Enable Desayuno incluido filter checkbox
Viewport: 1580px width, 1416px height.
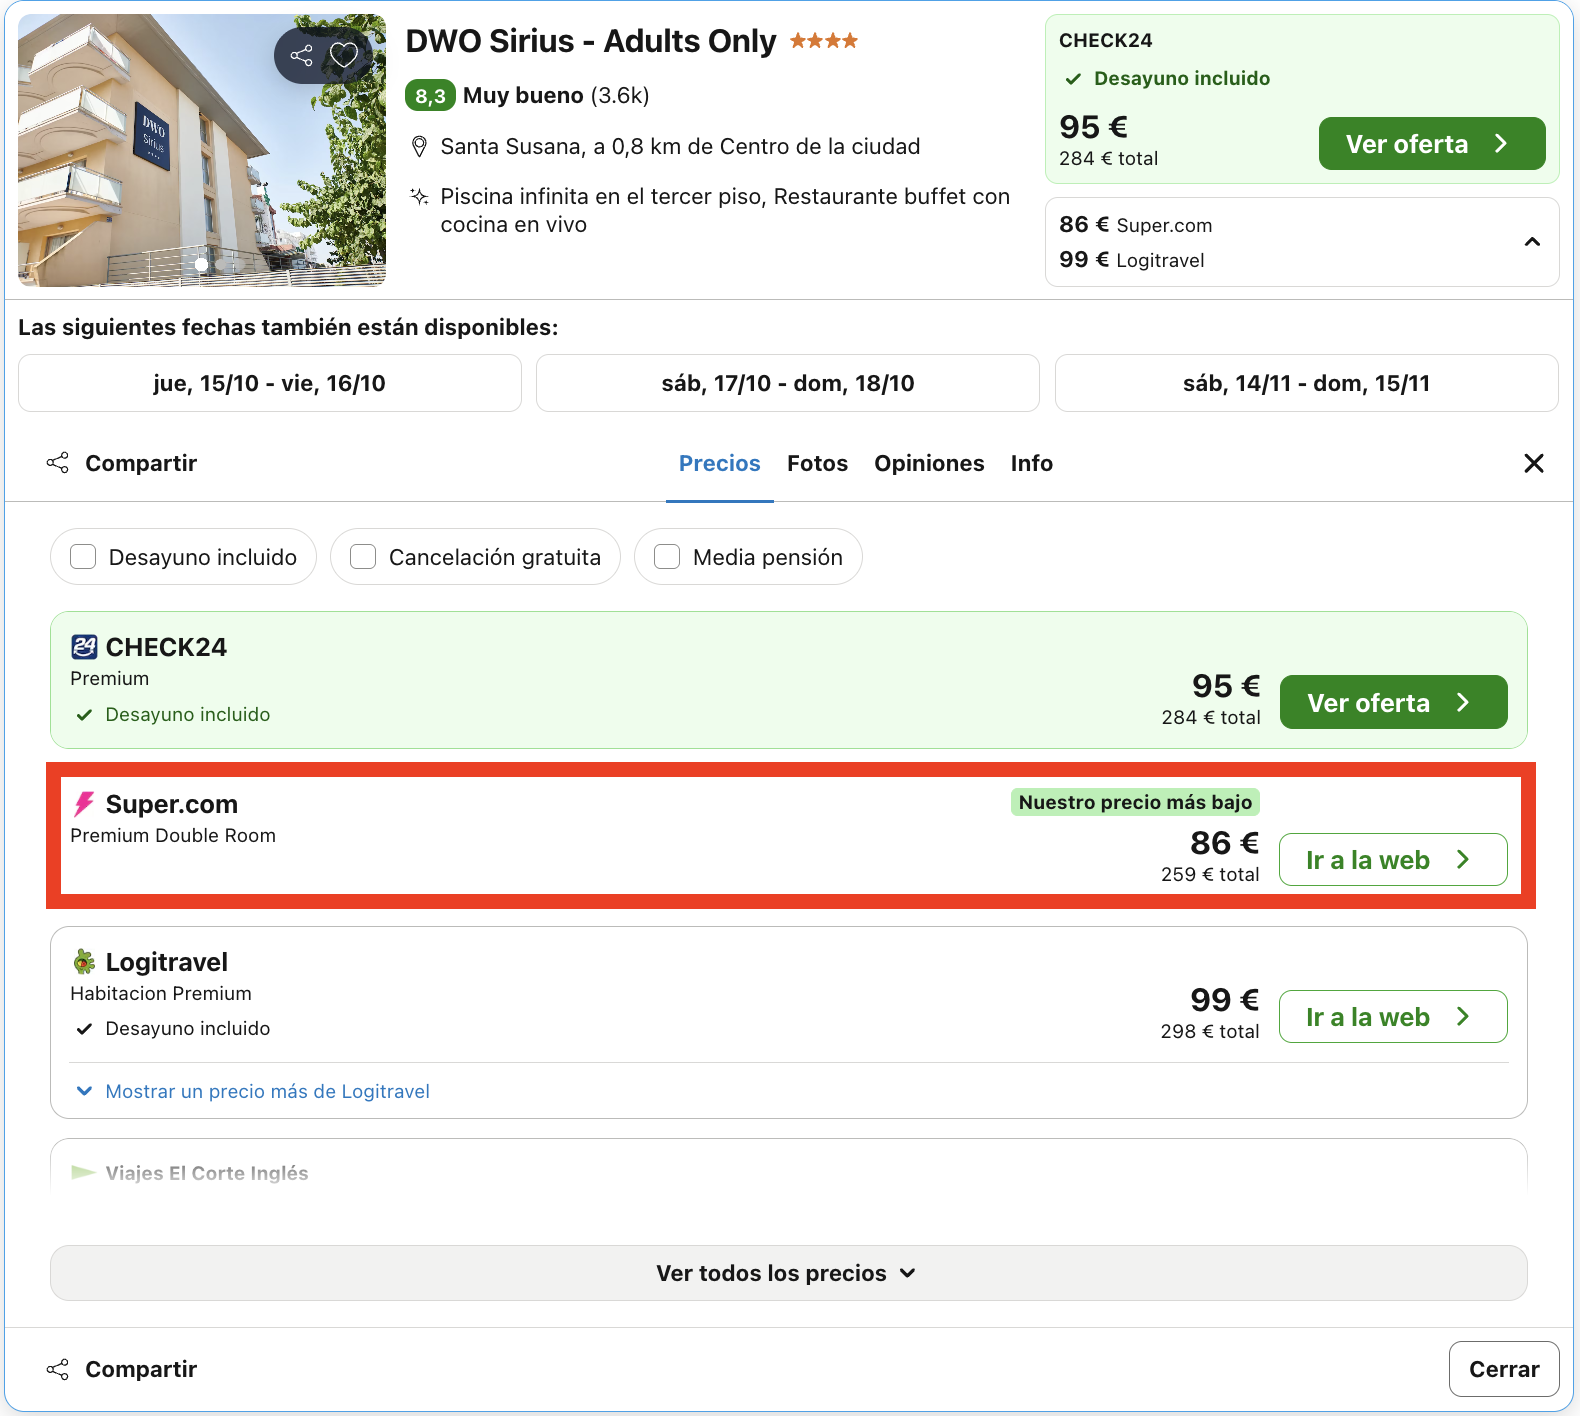(x=83, y=557)
